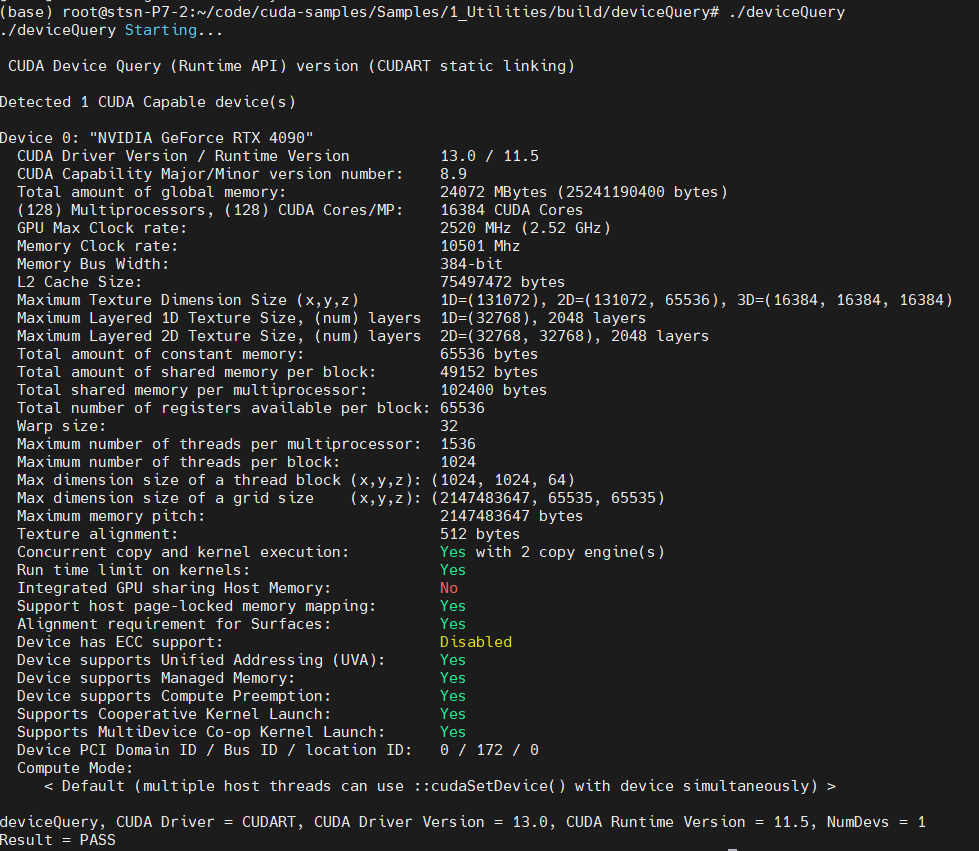The width and height of the screenshot is (979, 851).
Task: Click the red "No" value for Integrated GPU
Action: (449, 588)
